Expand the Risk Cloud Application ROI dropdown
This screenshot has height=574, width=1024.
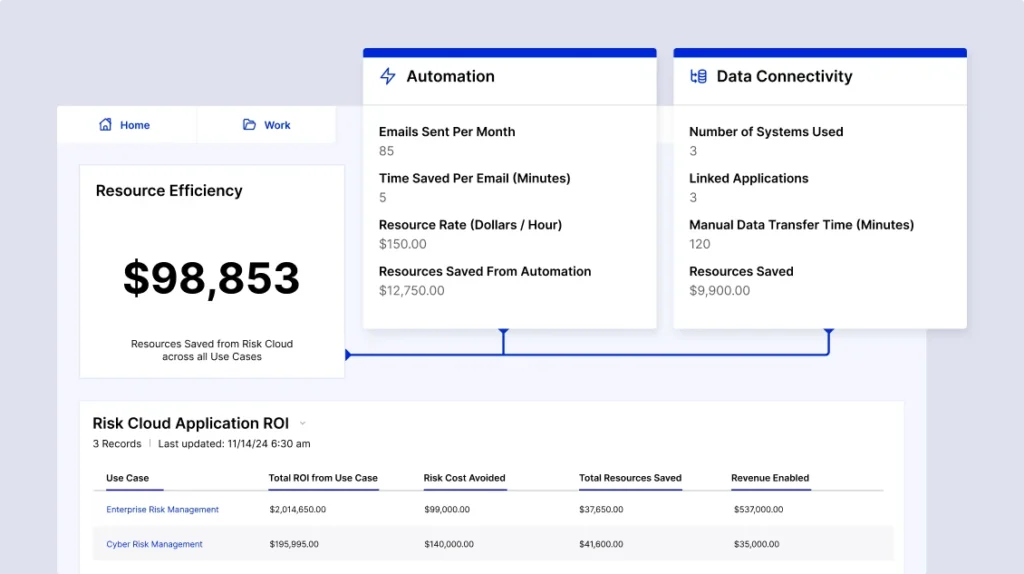302,423
